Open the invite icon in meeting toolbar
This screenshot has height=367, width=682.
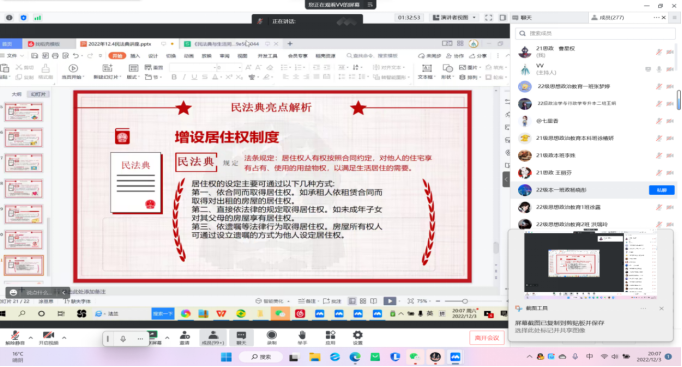[184, 337]
